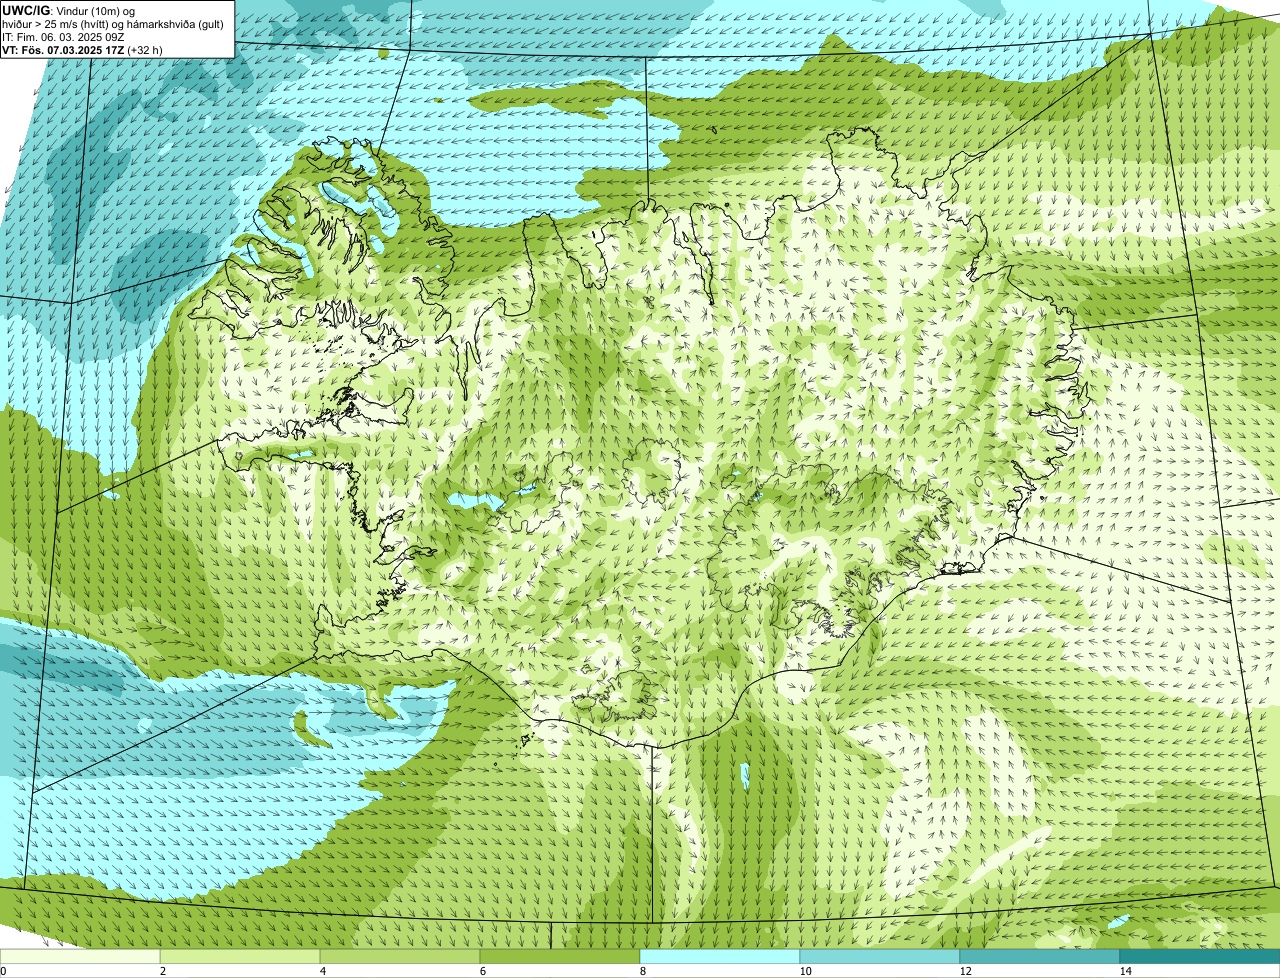
Task: Click the valid time "VT: Fös. 07.03.2025 17Z (+32 h)"
Action: point(82,49)
